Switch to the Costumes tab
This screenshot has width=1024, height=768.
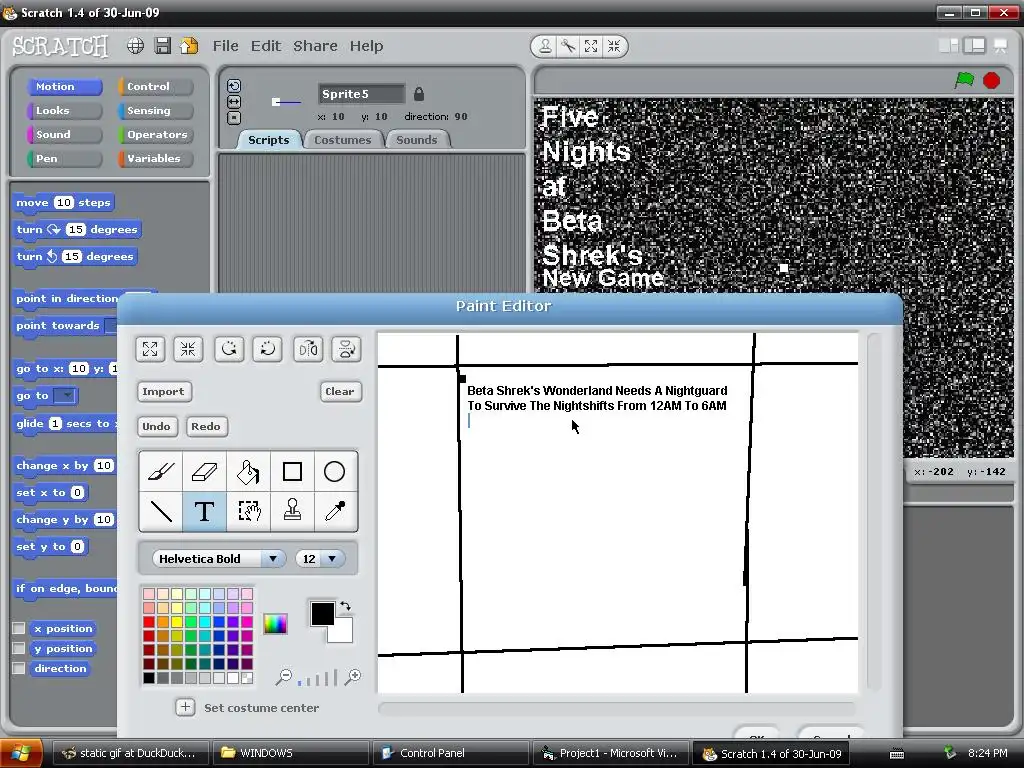pyautogui.click(x=342, y=140)
